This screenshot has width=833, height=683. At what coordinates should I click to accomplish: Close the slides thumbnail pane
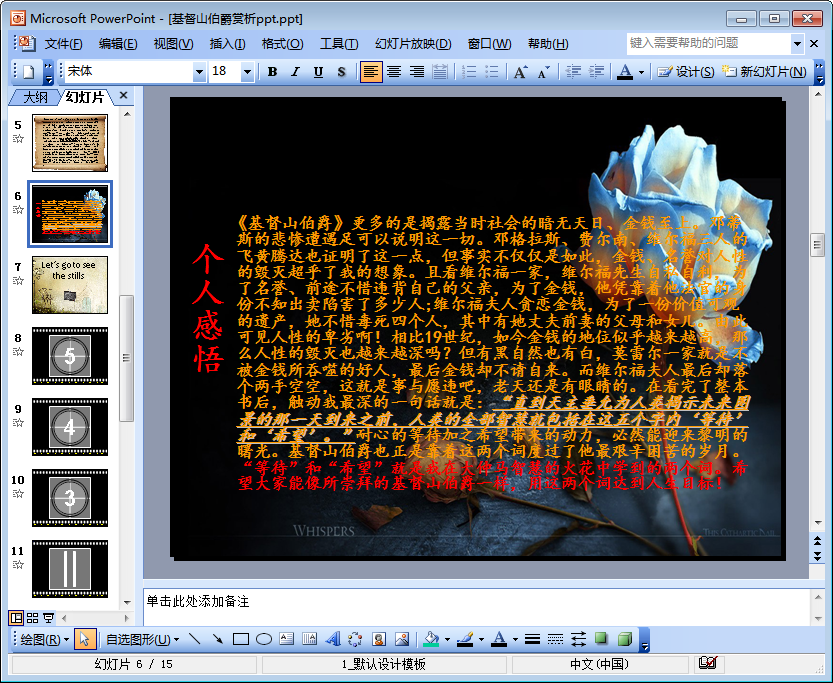tap(123, 96)
